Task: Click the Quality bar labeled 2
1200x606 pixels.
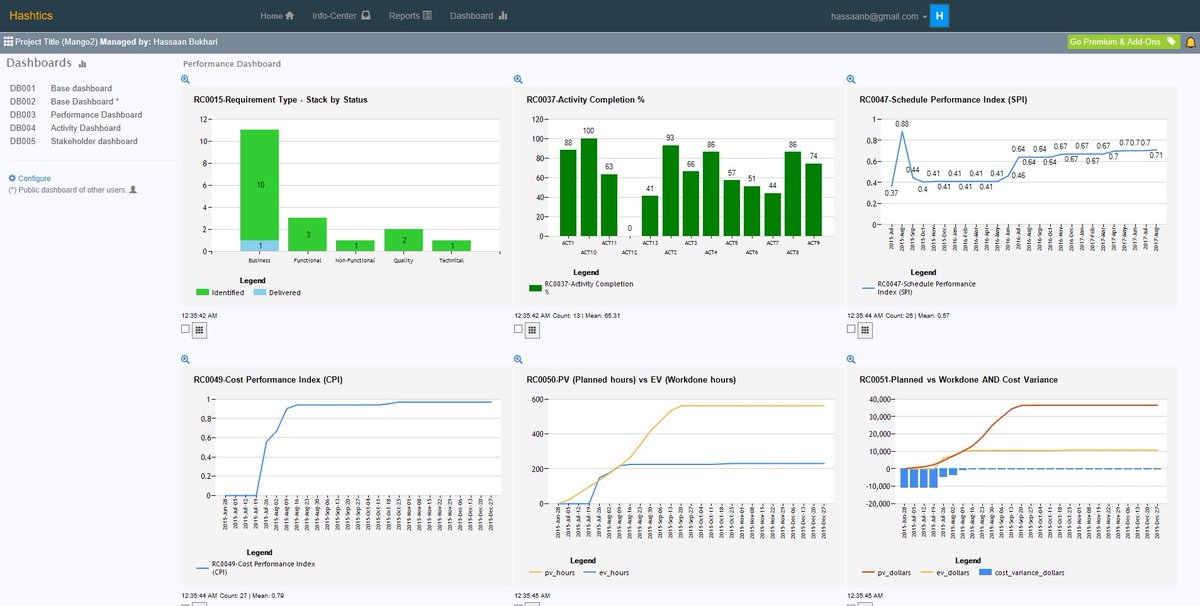Action: pos(403,240)
